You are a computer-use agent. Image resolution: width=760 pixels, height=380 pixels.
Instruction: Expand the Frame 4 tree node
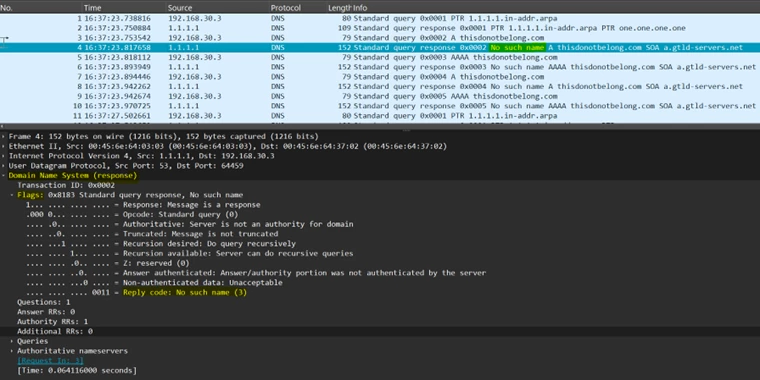4,137
